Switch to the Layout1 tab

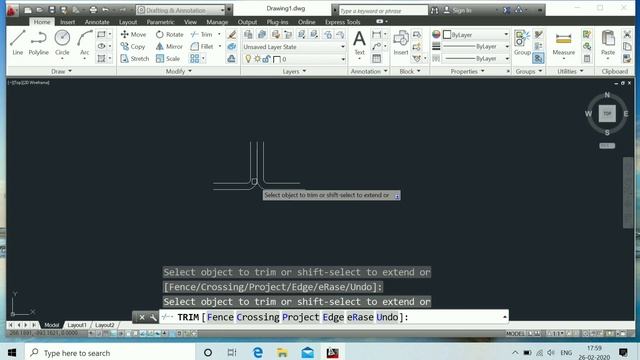tap(77, 325)
